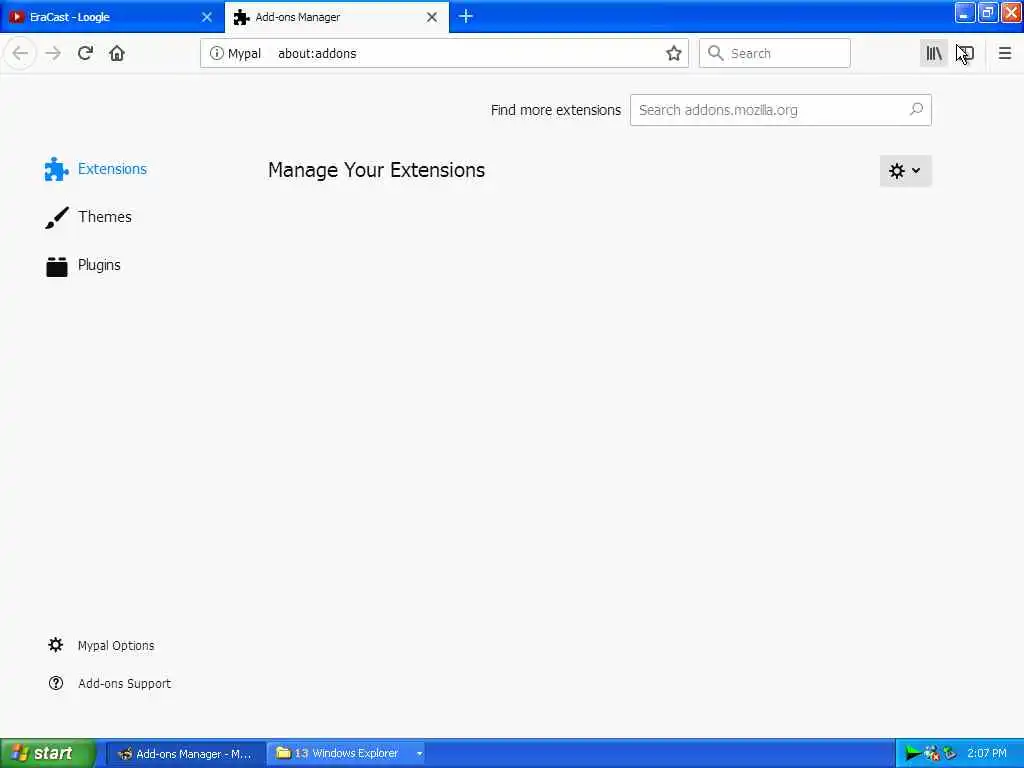
Task: Switch to the EraCast - Loogle tab
Action: click(112, 17)
